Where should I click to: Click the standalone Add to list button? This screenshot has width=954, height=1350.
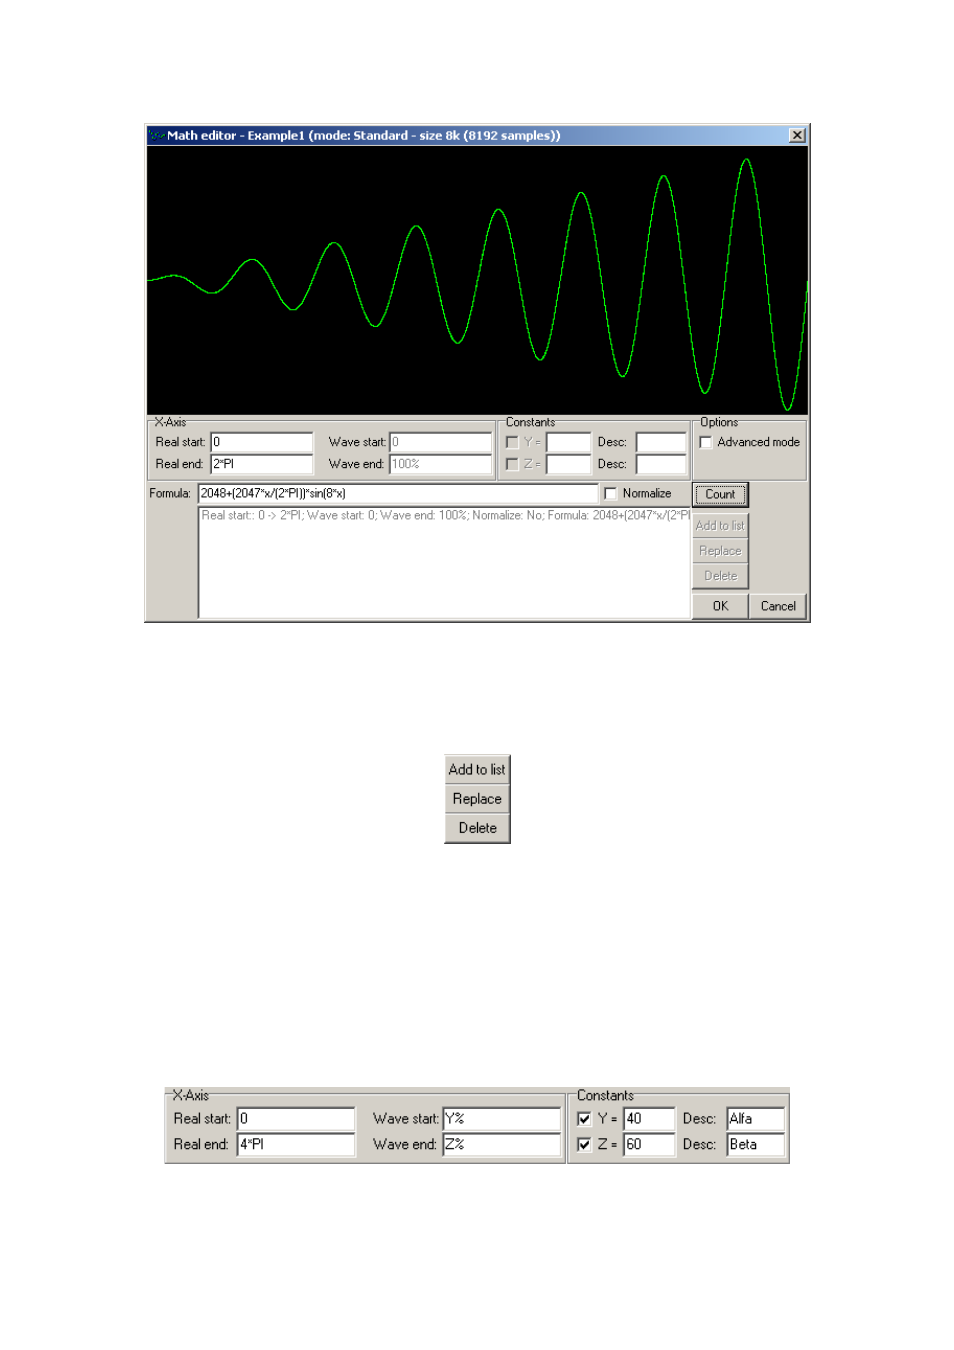[477, 770]
